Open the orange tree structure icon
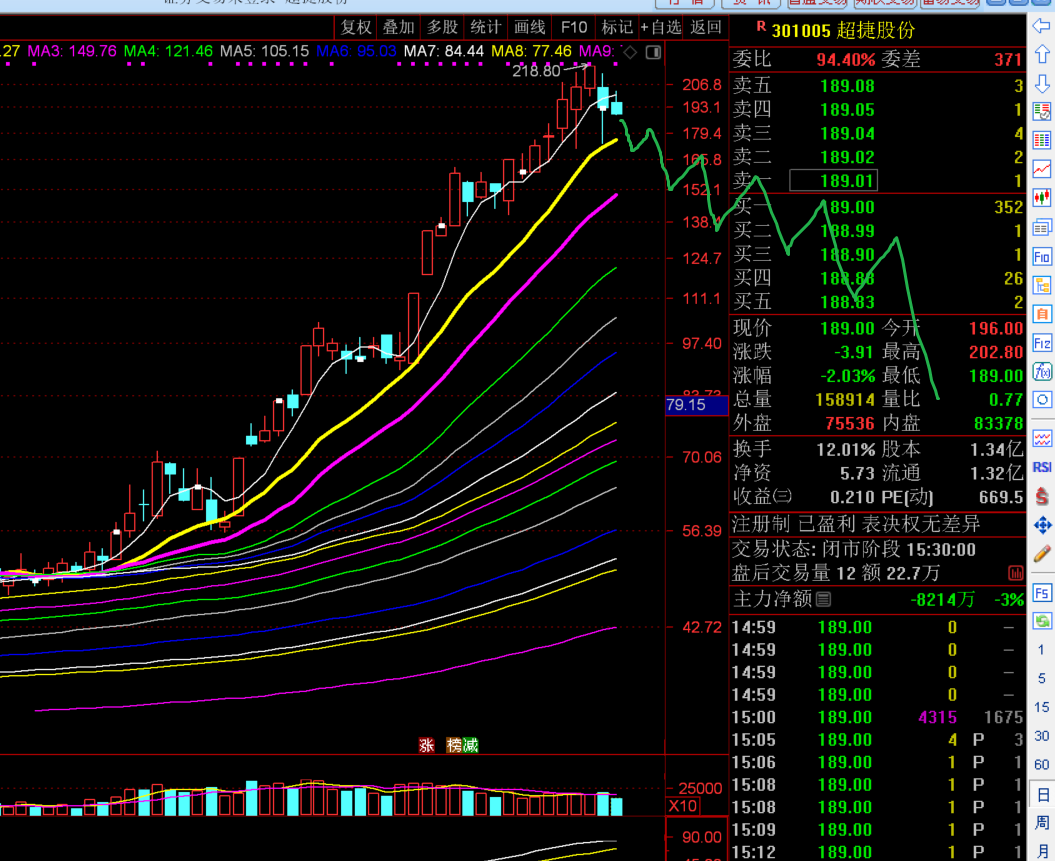This screenshot has width=1055, height=861. click(1042, 286)
